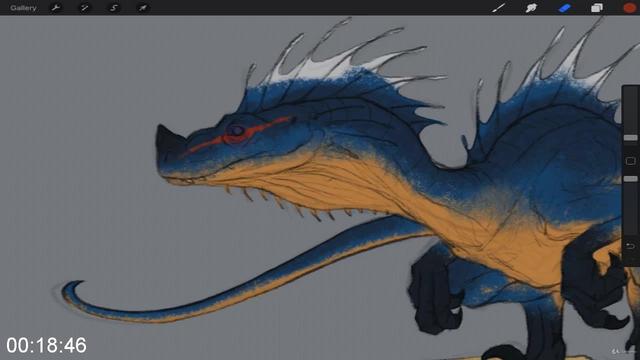
Task: Tap the undo arrow in sidebar
Action: point(630,246)
